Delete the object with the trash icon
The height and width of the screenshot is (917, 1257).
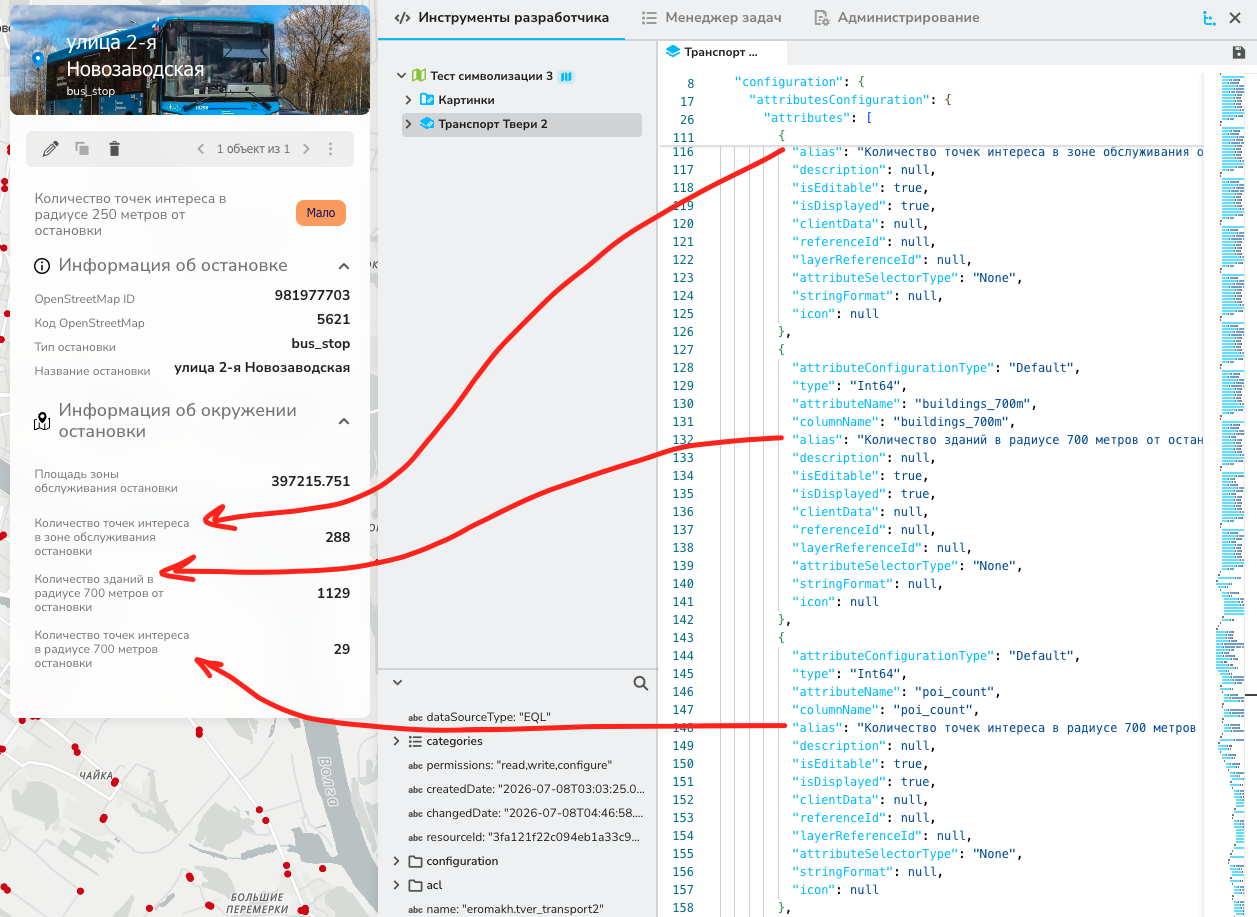[x=114, y=149]
